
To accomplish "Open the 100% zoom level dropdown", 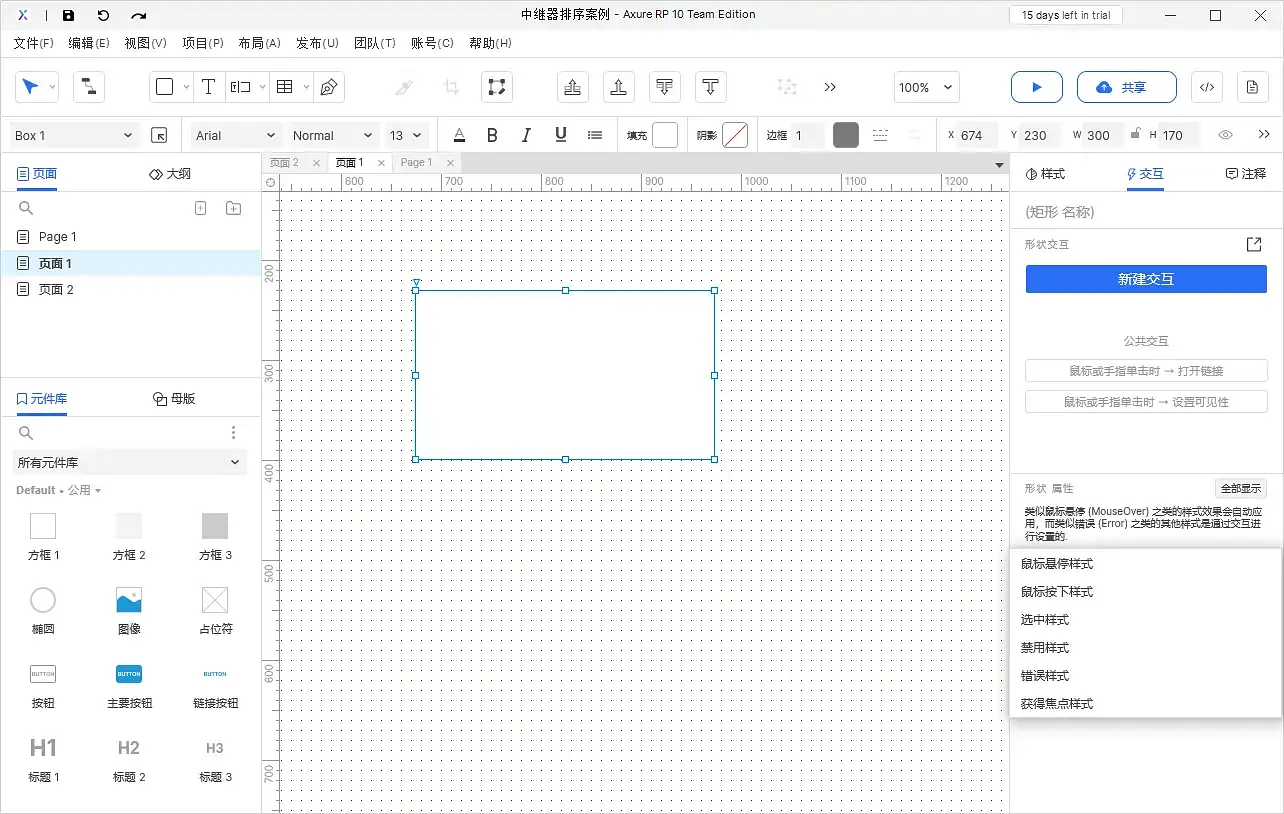I will point(925,87).
